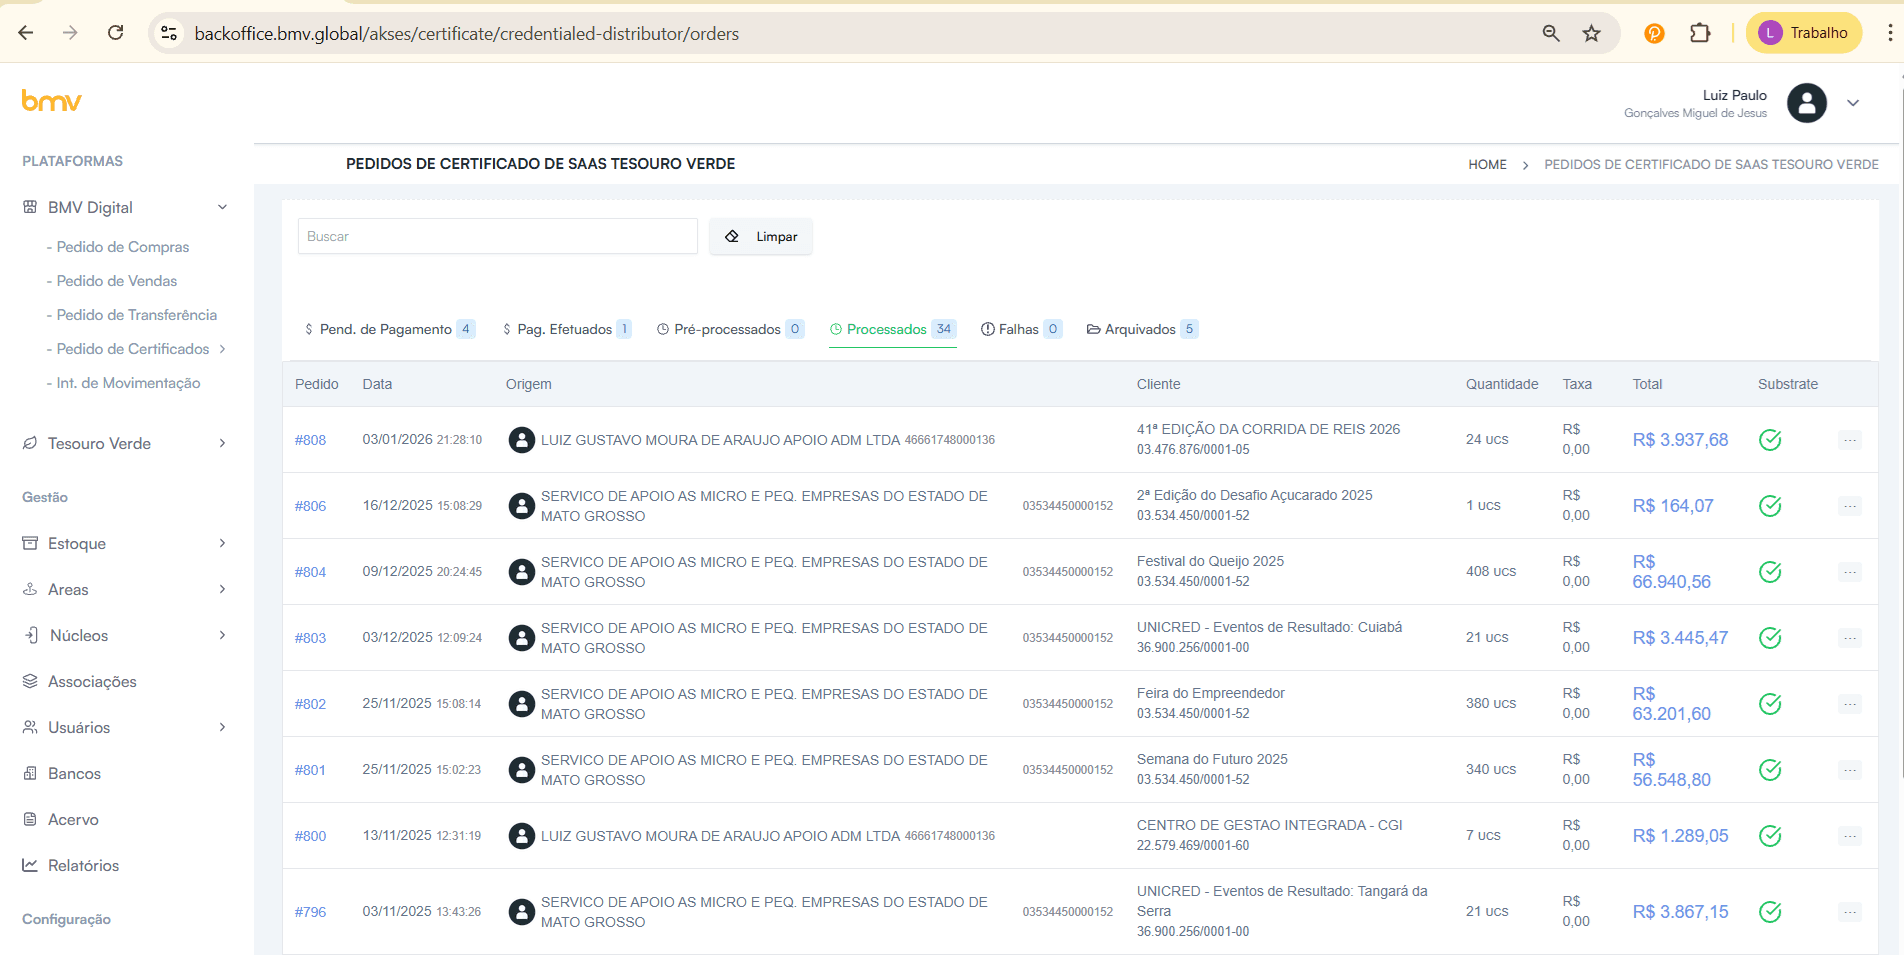Open the browser extensions puzzle icon
1904x955 pixels.
(1700, 33)
